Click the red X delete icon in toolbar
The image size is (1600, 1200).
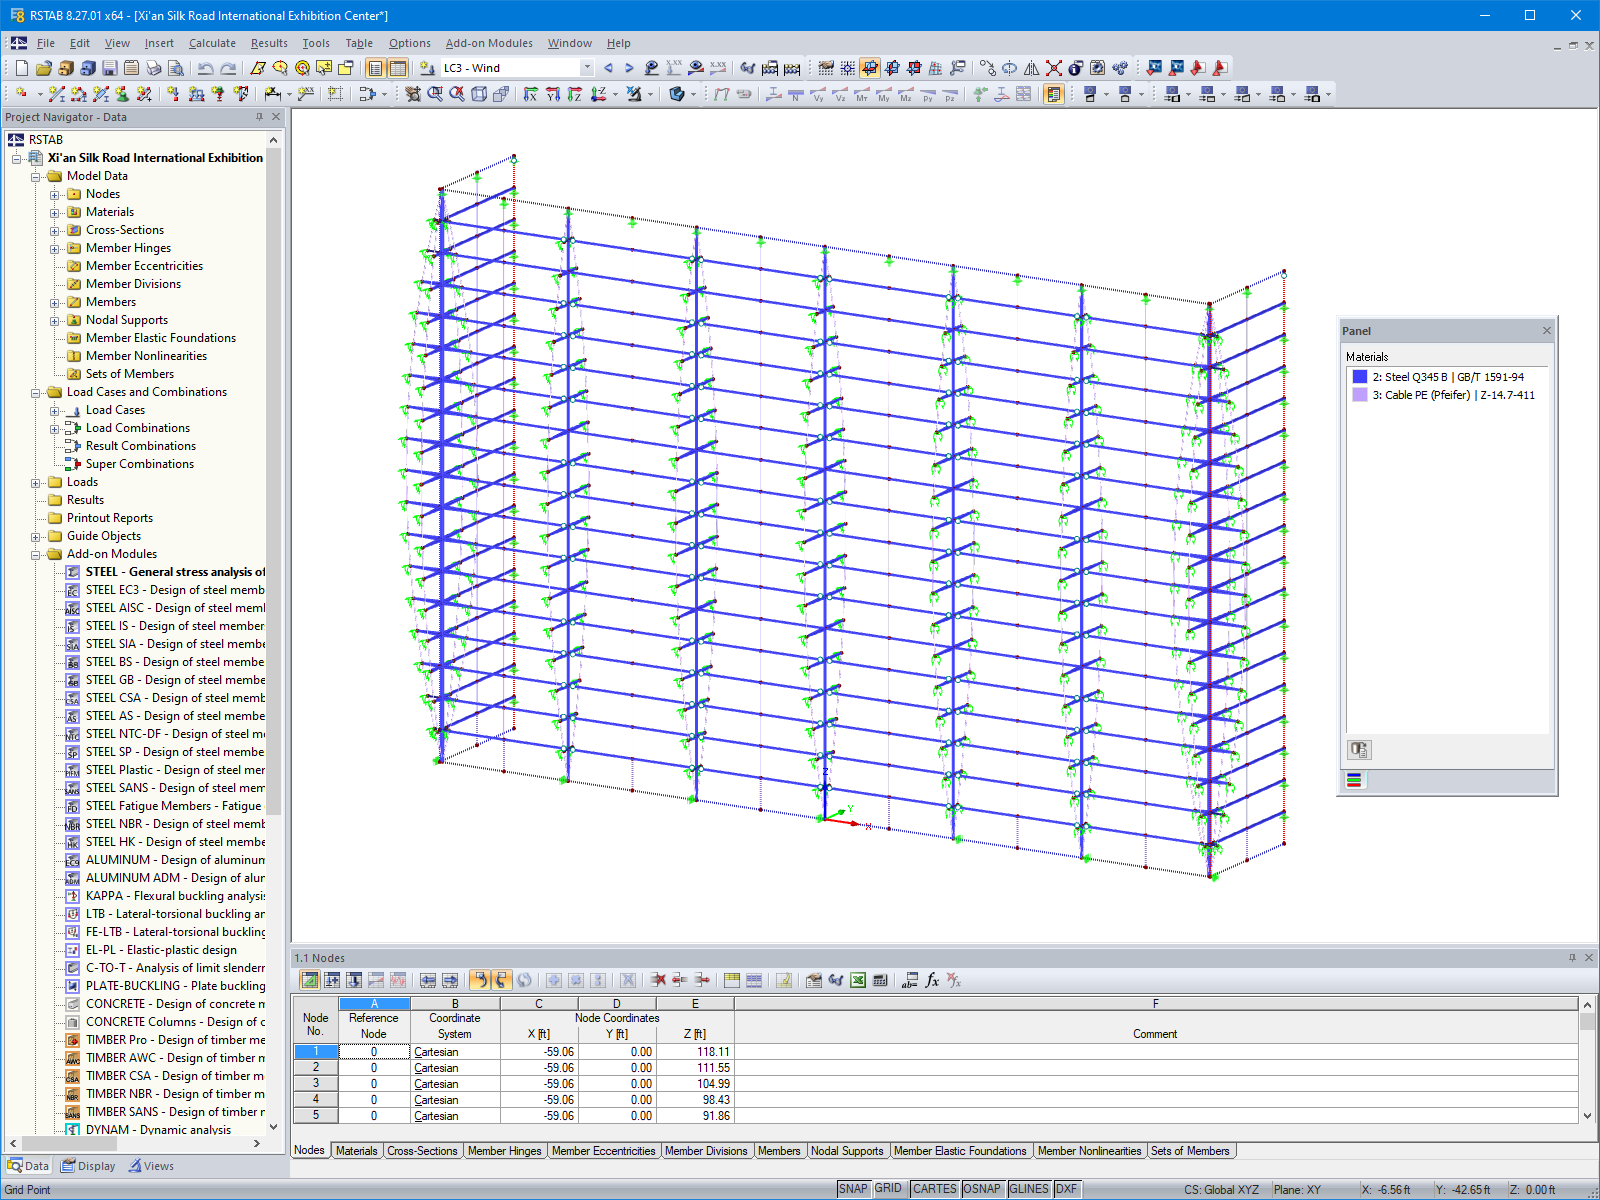coord(1054,68)
